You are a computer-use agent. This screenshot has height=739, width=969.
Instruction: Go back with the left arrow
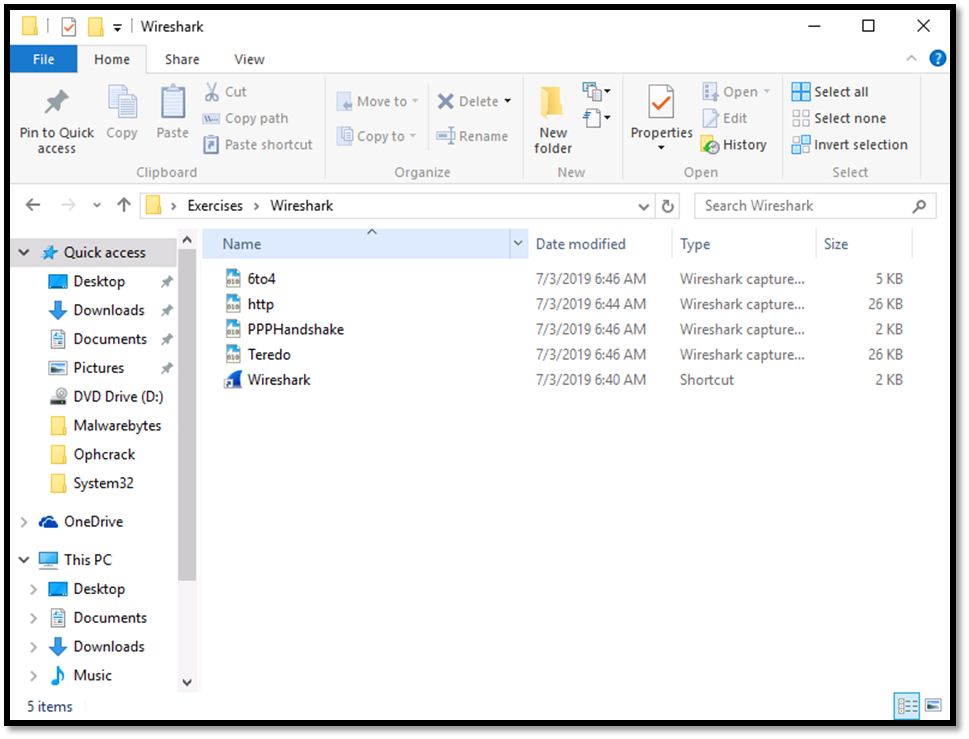tap(33, 205)
